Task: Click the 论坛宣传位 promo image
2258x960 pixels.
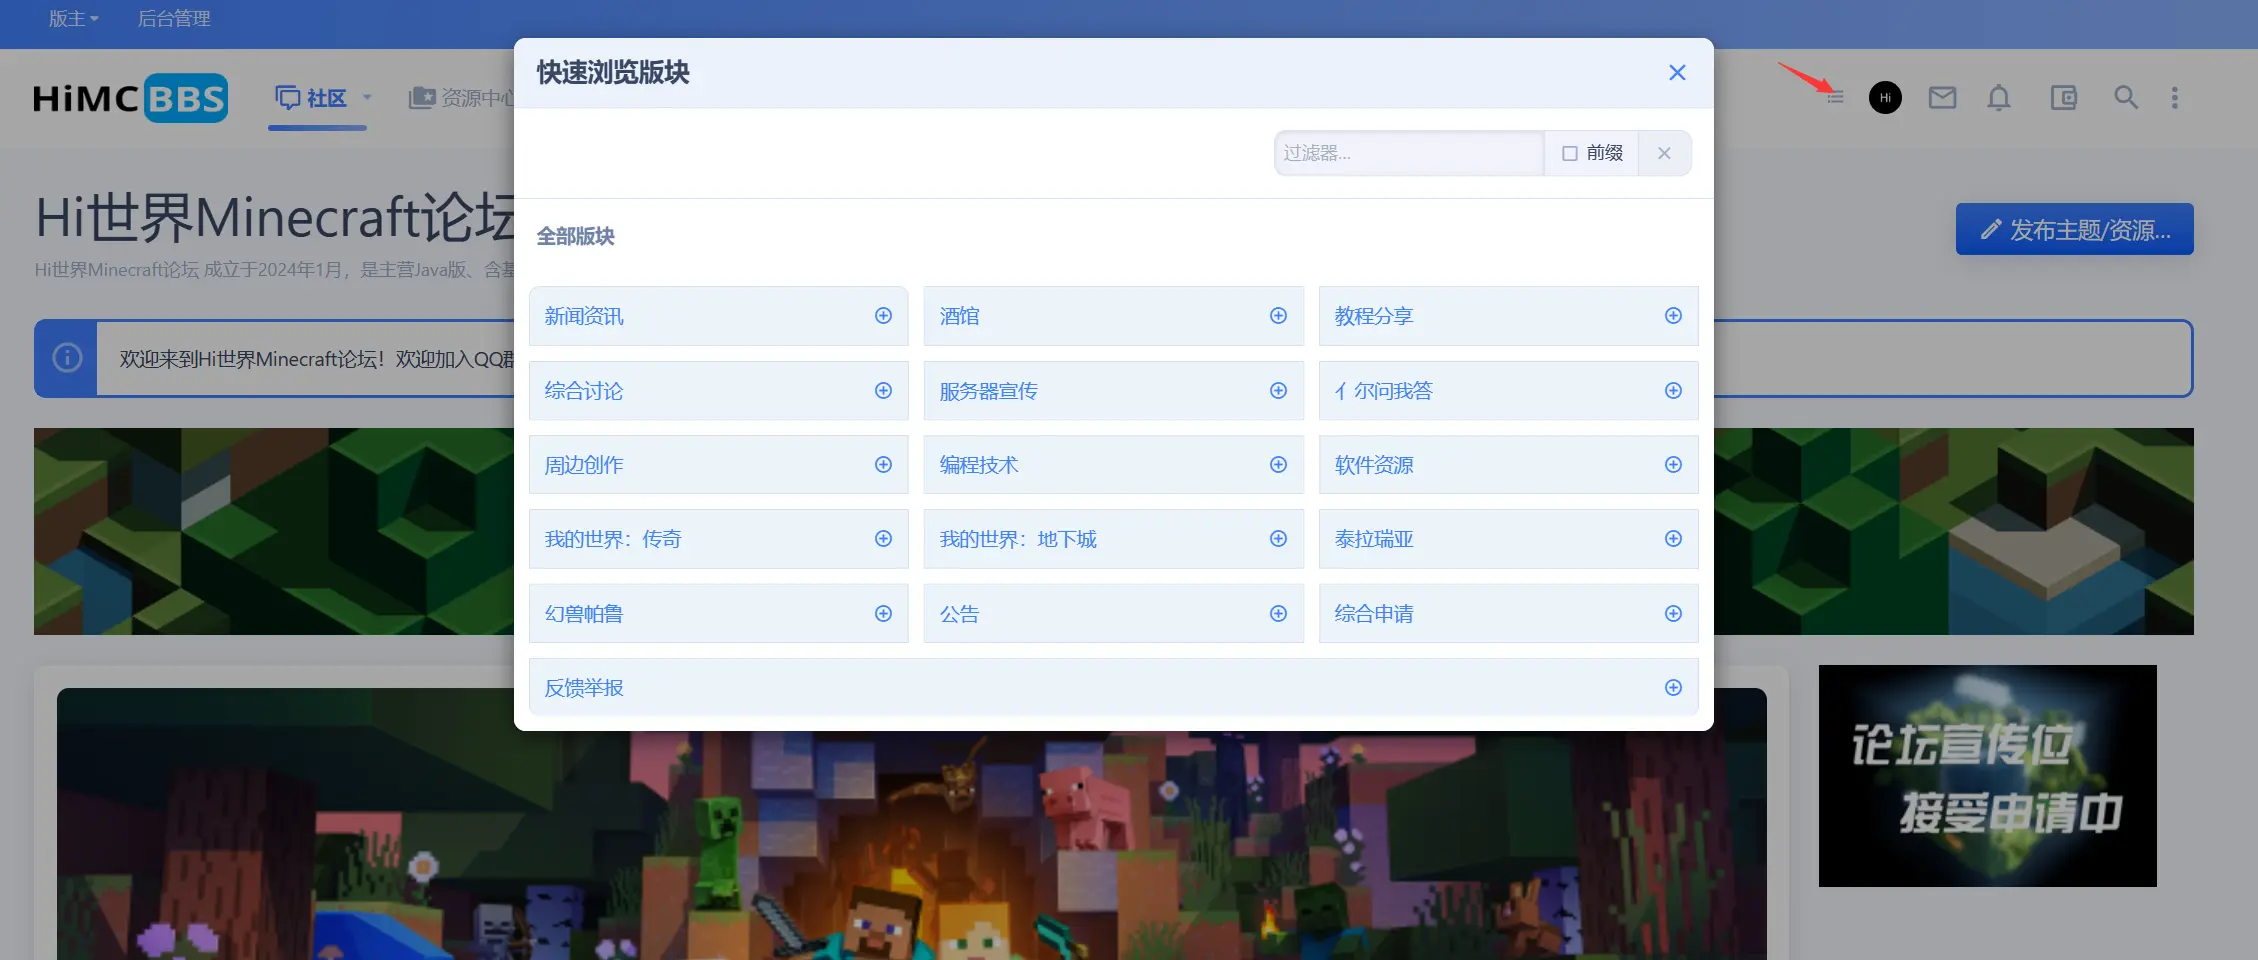Action: 1987,776
